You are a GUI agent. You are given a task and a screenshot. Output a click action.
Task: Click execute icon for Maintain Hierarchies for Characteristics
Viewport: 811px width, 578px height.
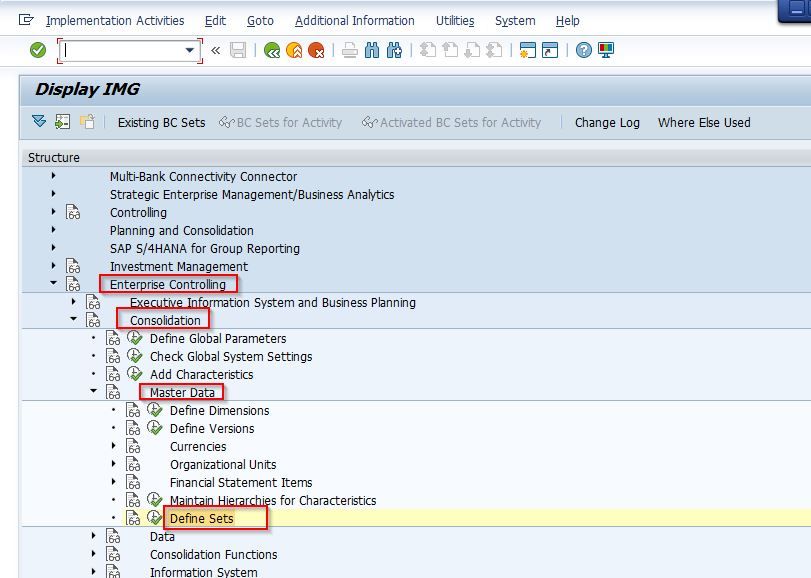pyautogui.click(x=155, y=500)
